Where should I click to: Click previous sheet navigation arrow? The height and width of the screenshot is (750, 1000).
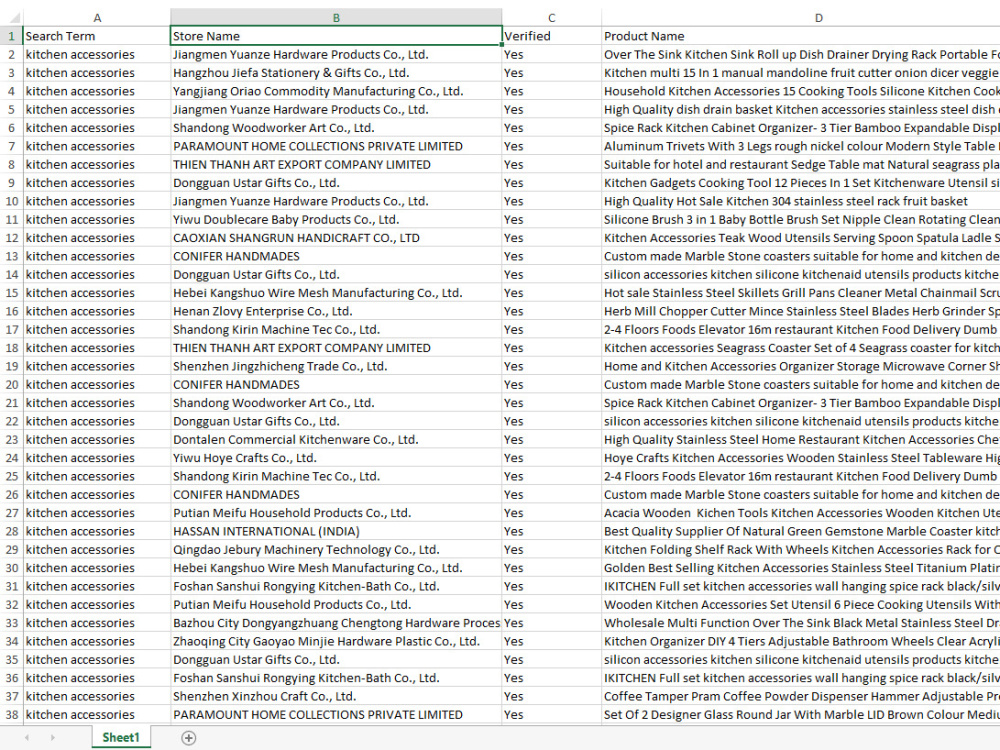27,738
